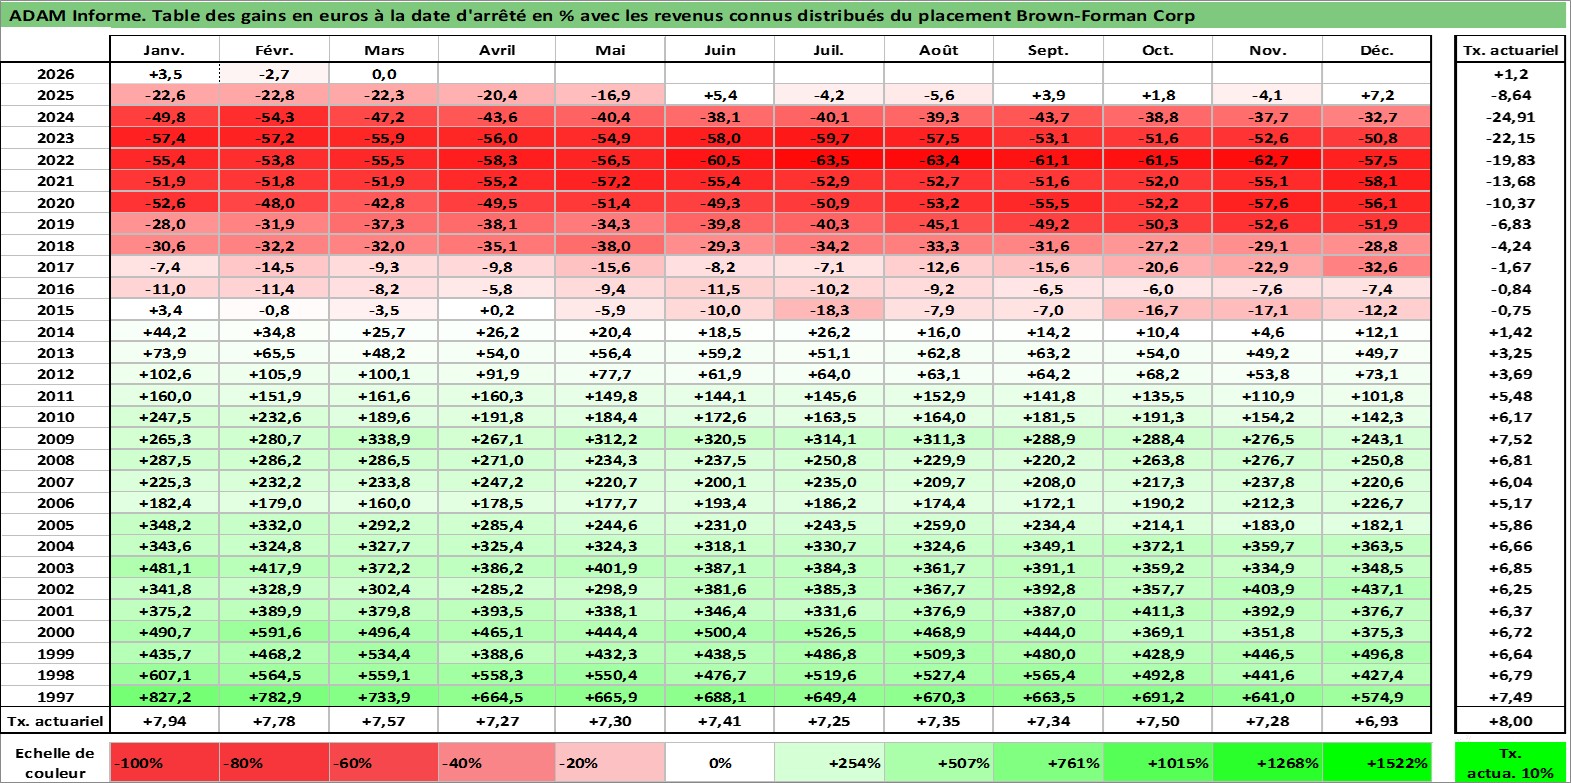Click the -60,5 cell in Juin 2022
This screenshot has width=1571, height=783.
click(720, 160)
